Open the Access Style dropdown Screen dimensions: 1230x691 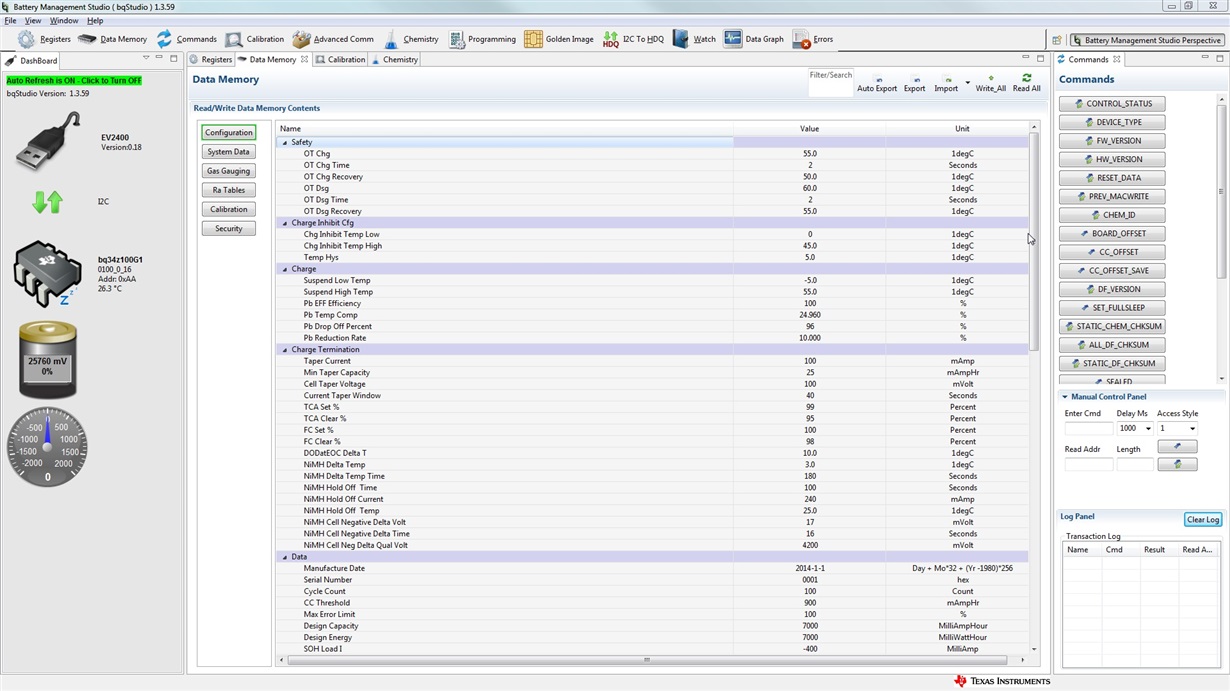coord(1191,429)
